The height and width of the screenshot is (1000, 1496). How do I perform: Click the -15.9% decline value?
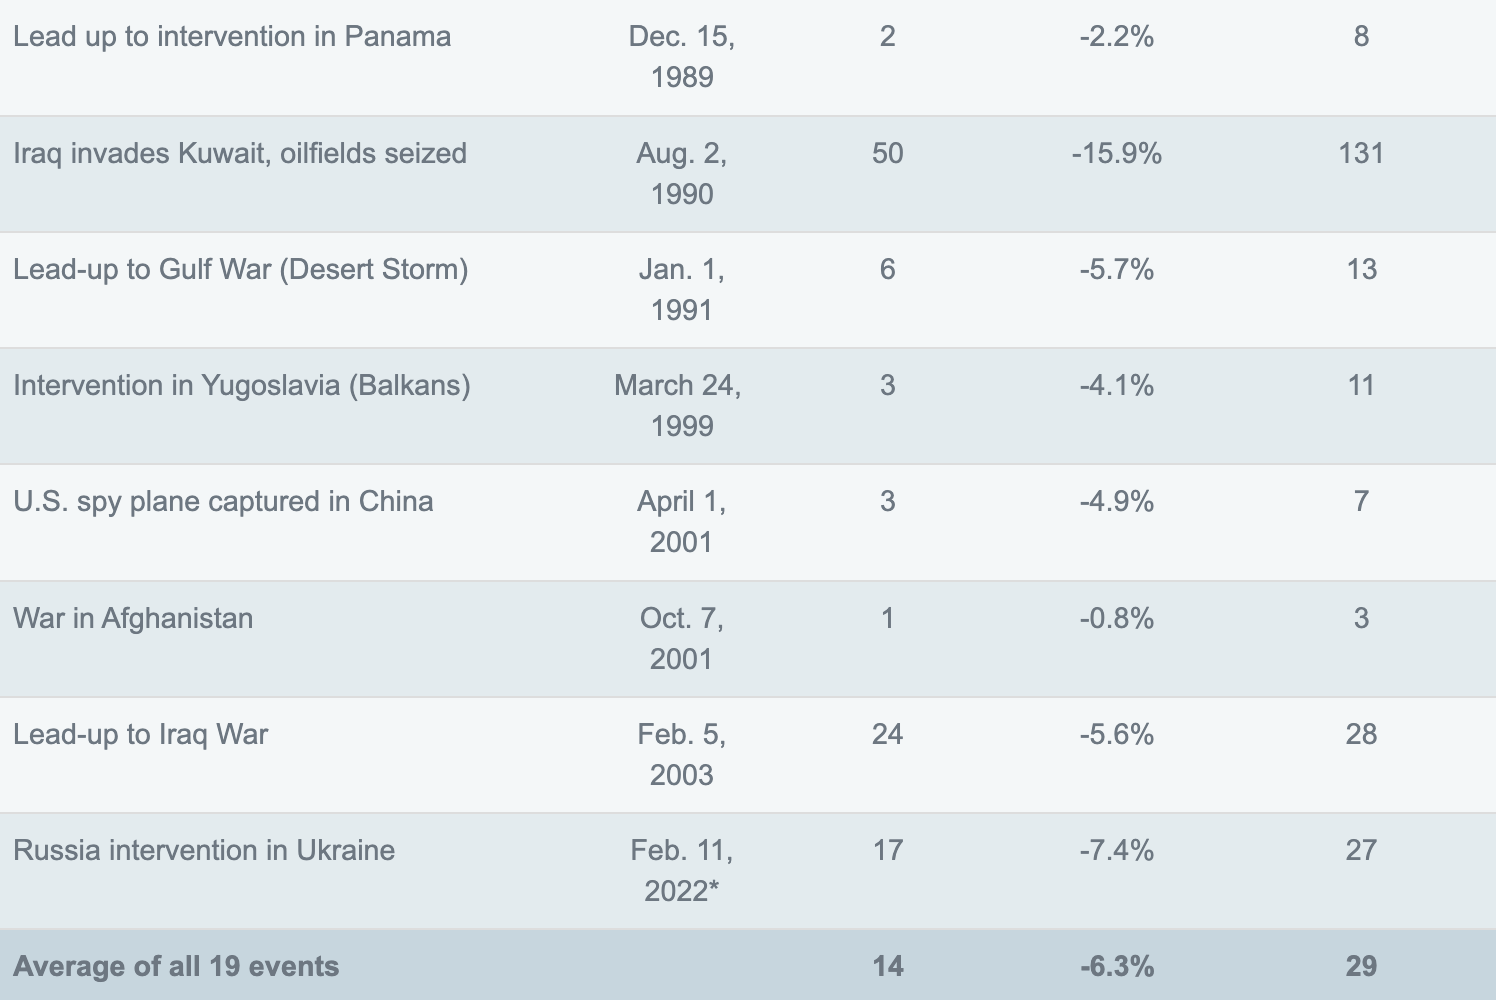click(x=1116, y=153)
